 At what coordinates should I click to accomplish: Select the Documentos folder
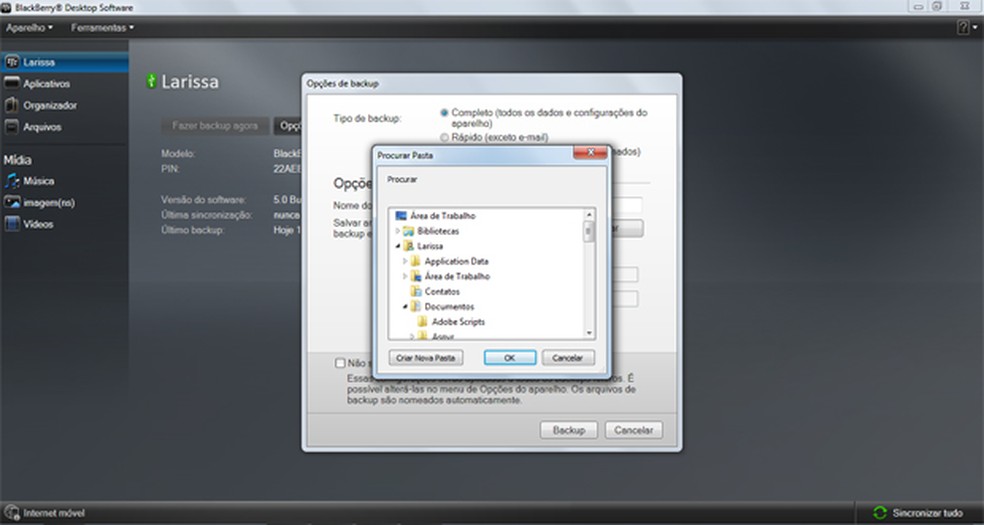click(449, 307)
